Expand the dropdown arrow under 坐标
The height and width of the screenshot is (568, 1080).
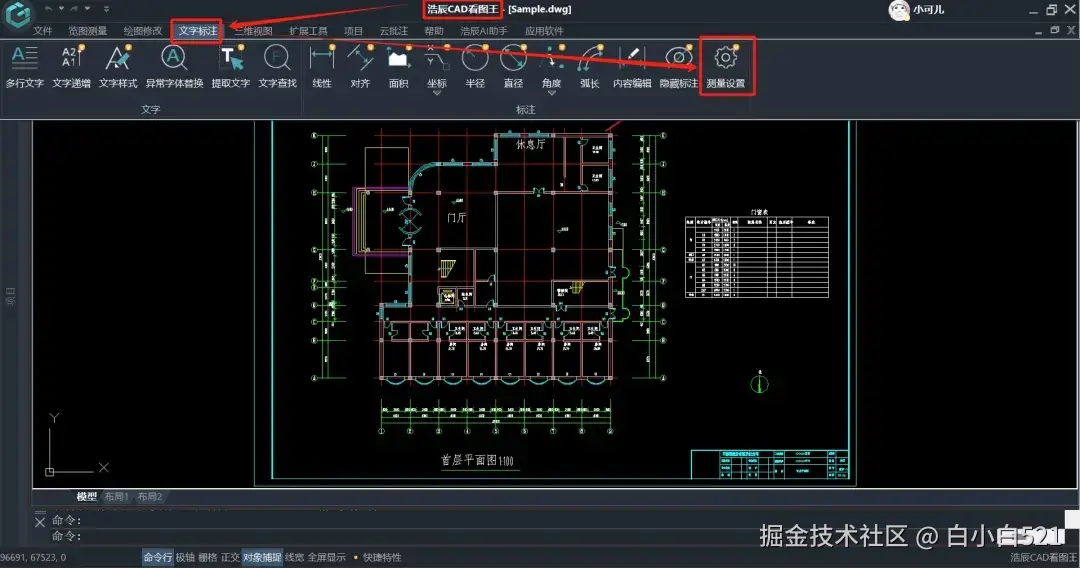coord(437,93)
